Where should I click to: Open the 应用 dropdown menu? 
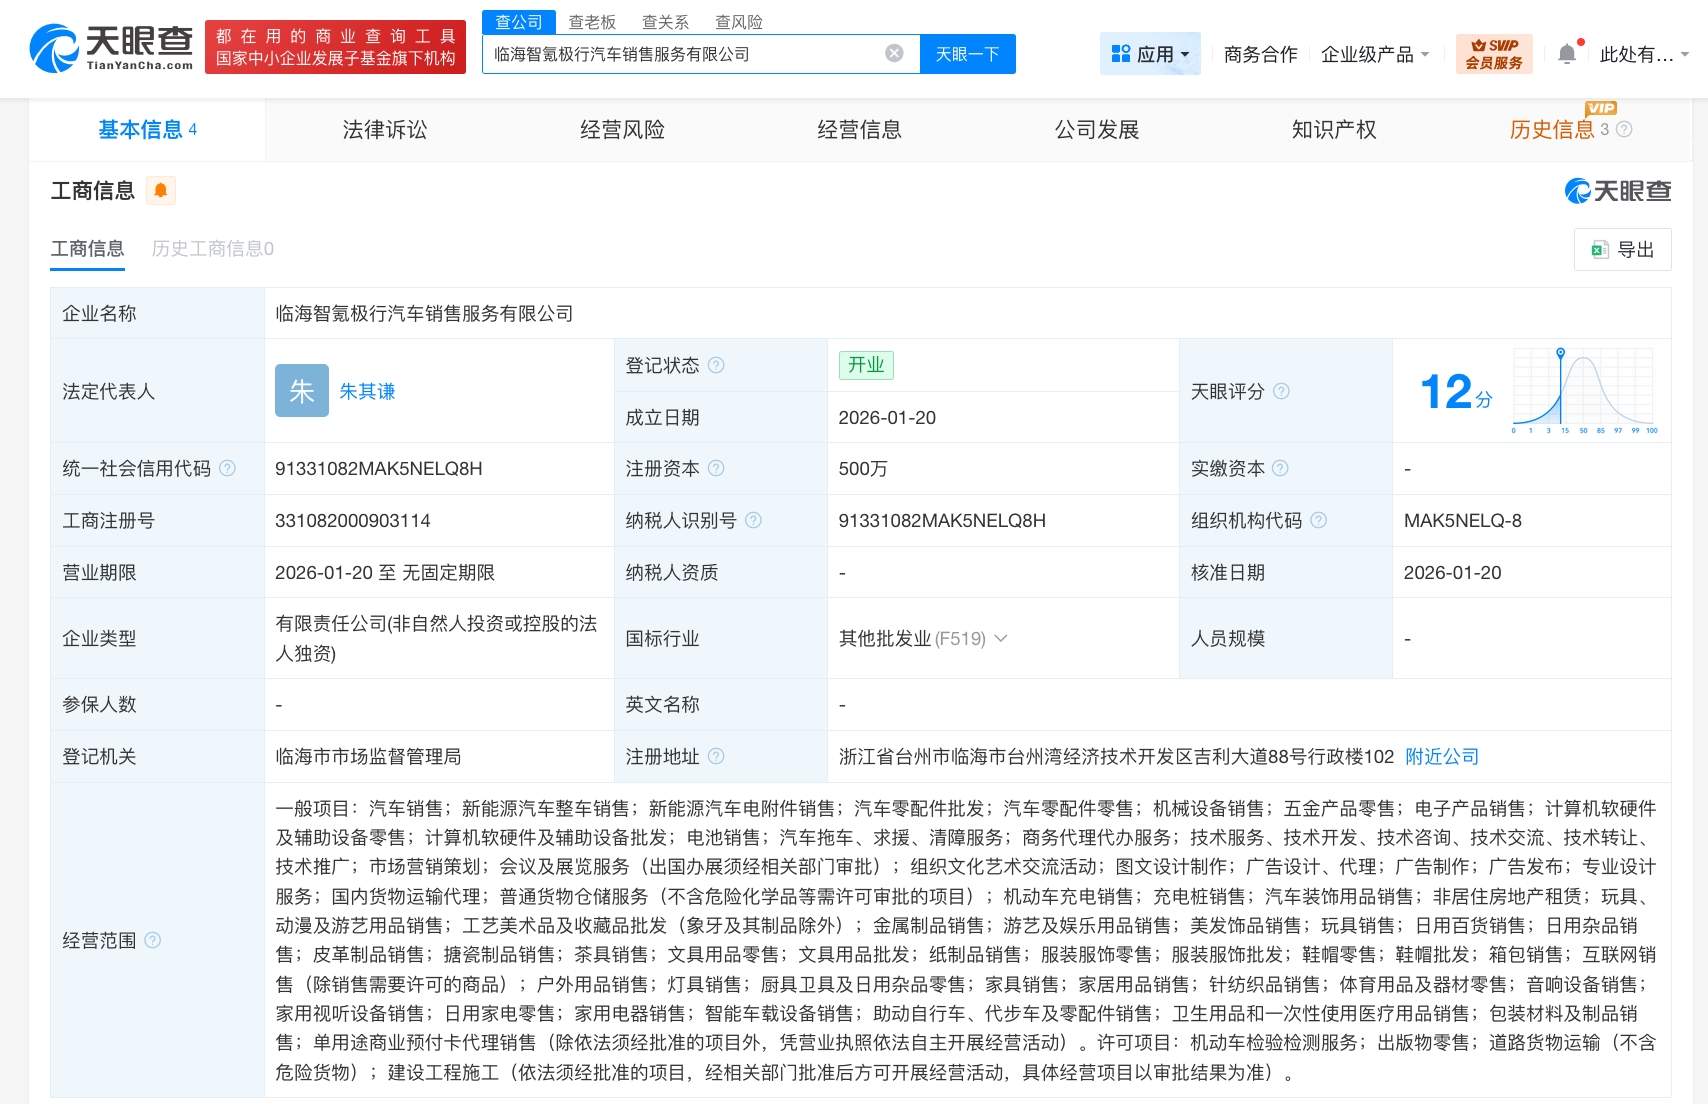tap(1150, 54)
